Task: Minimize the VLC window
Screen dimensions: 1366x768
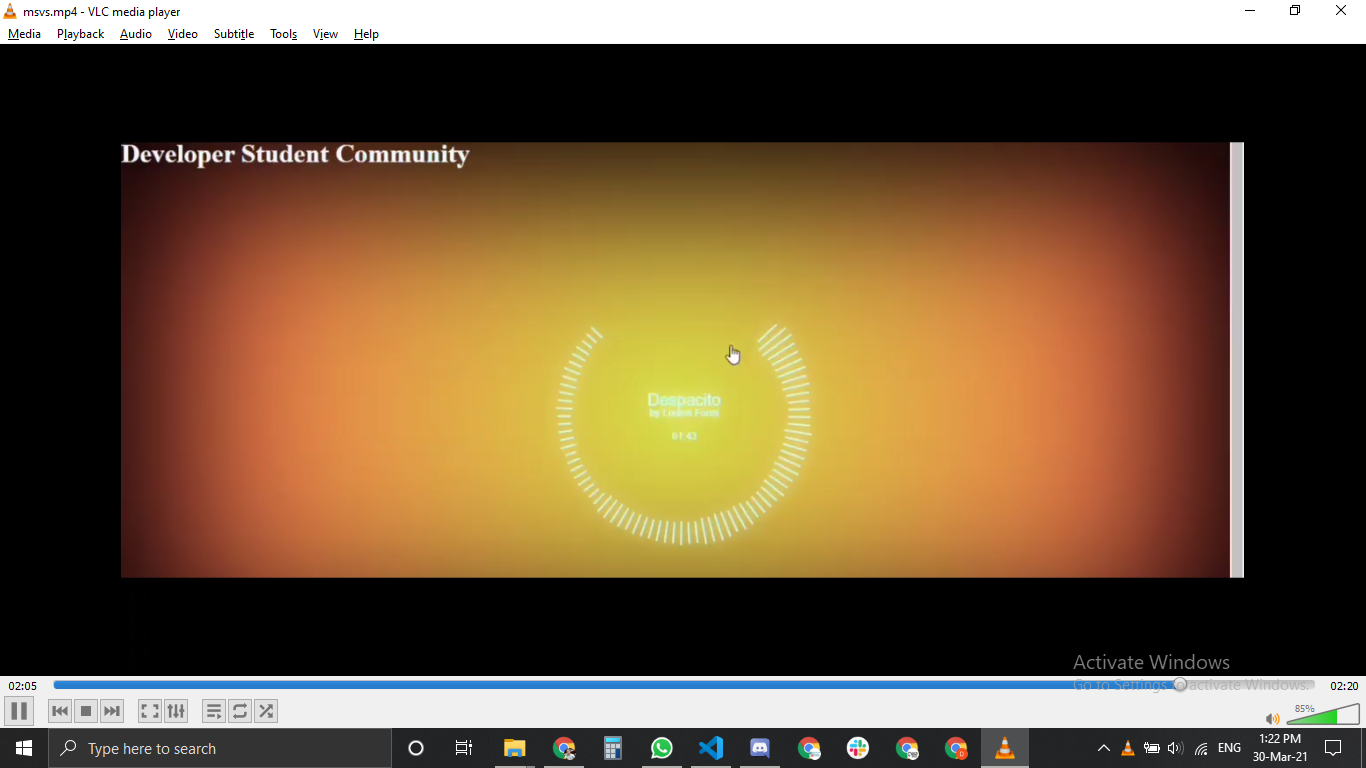Action: 1250,11
